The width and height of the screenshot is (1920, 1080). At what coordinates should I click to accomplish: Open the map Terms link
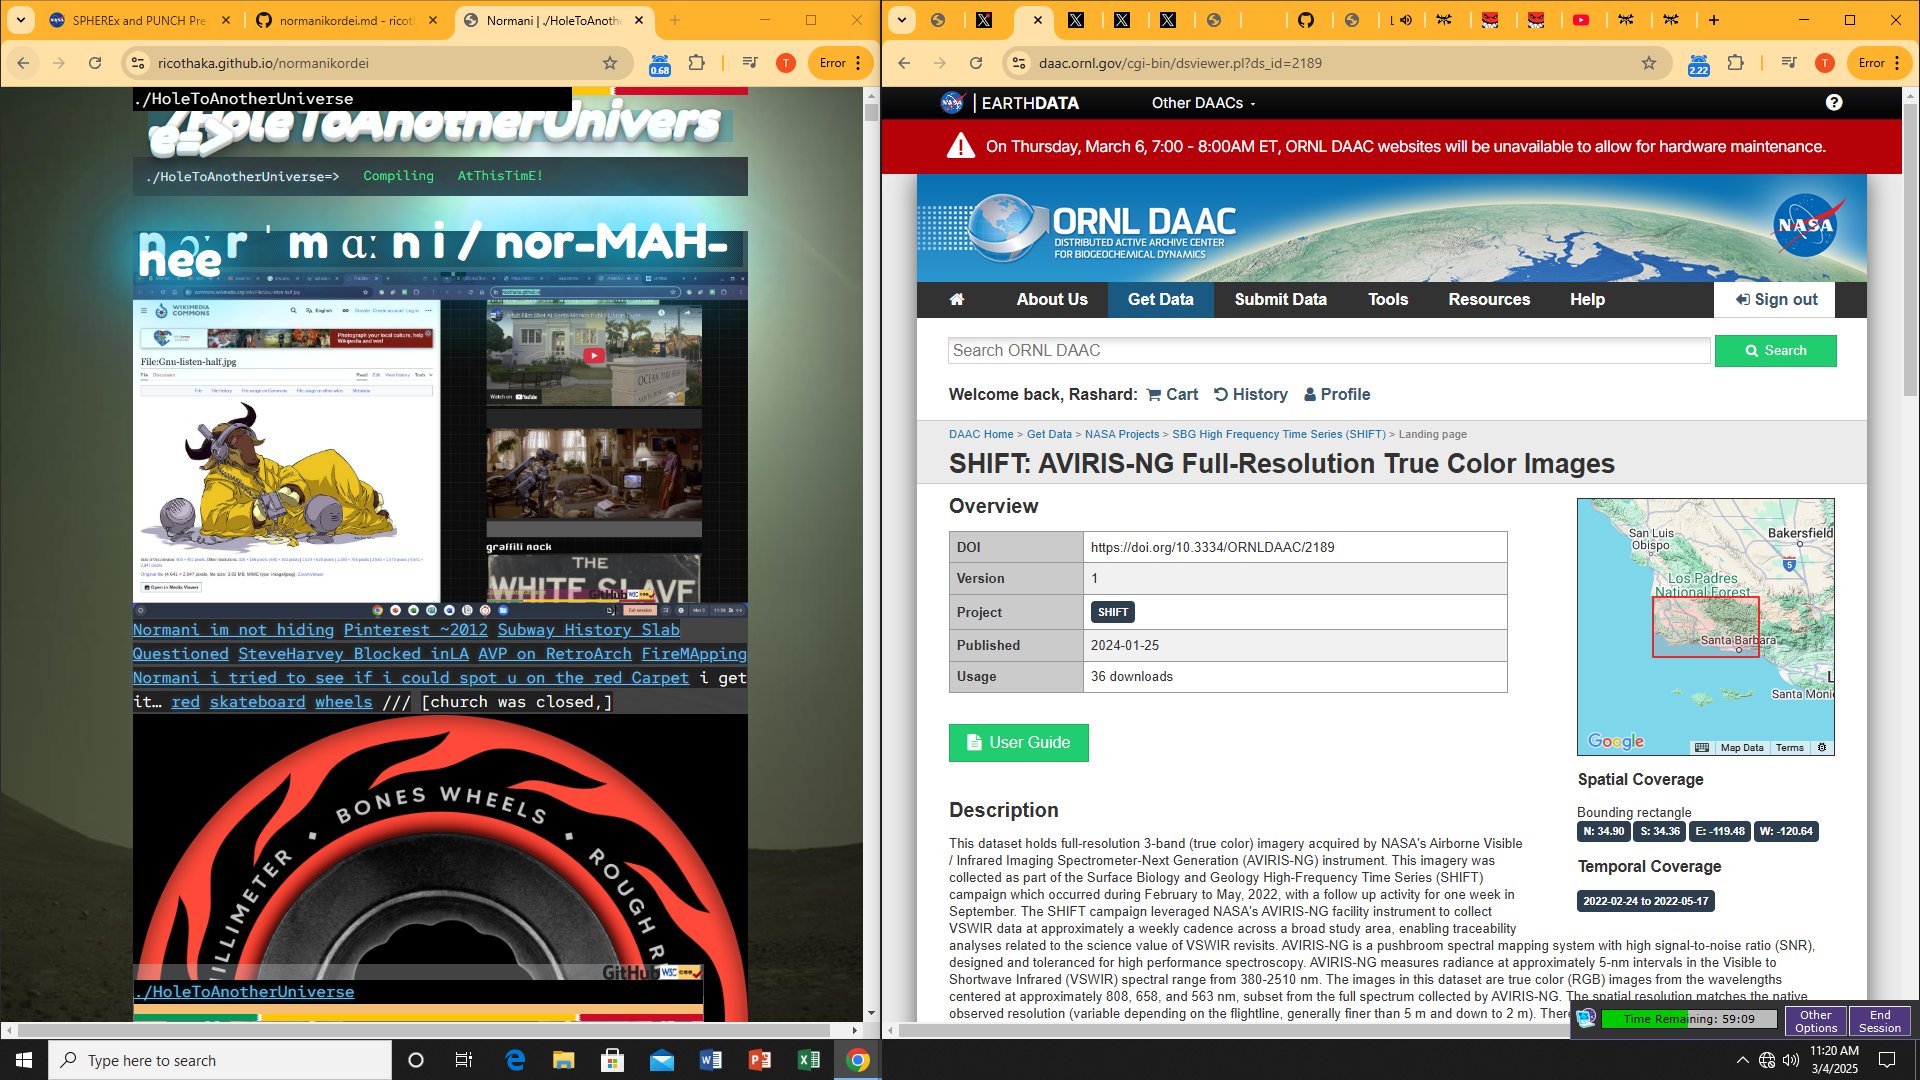[x=1790, y=748]
